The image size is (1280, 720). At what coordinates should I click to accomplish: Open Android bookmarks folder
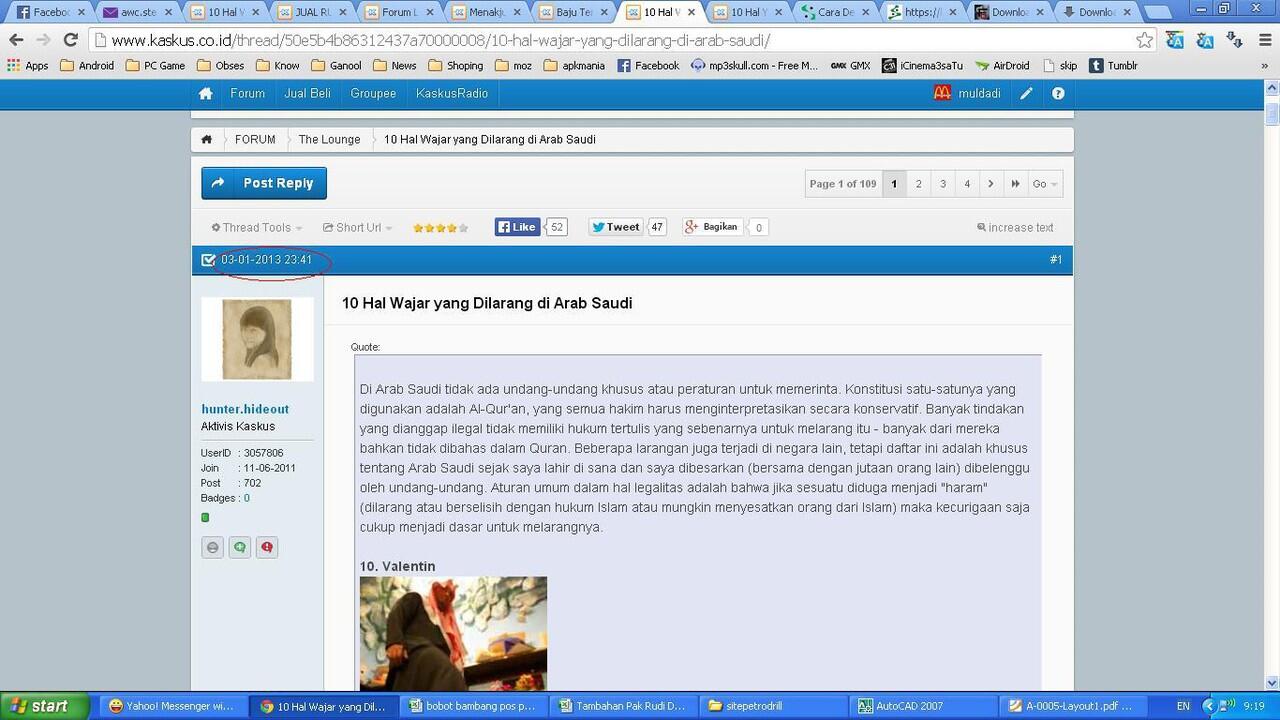(x=87, y=66)
